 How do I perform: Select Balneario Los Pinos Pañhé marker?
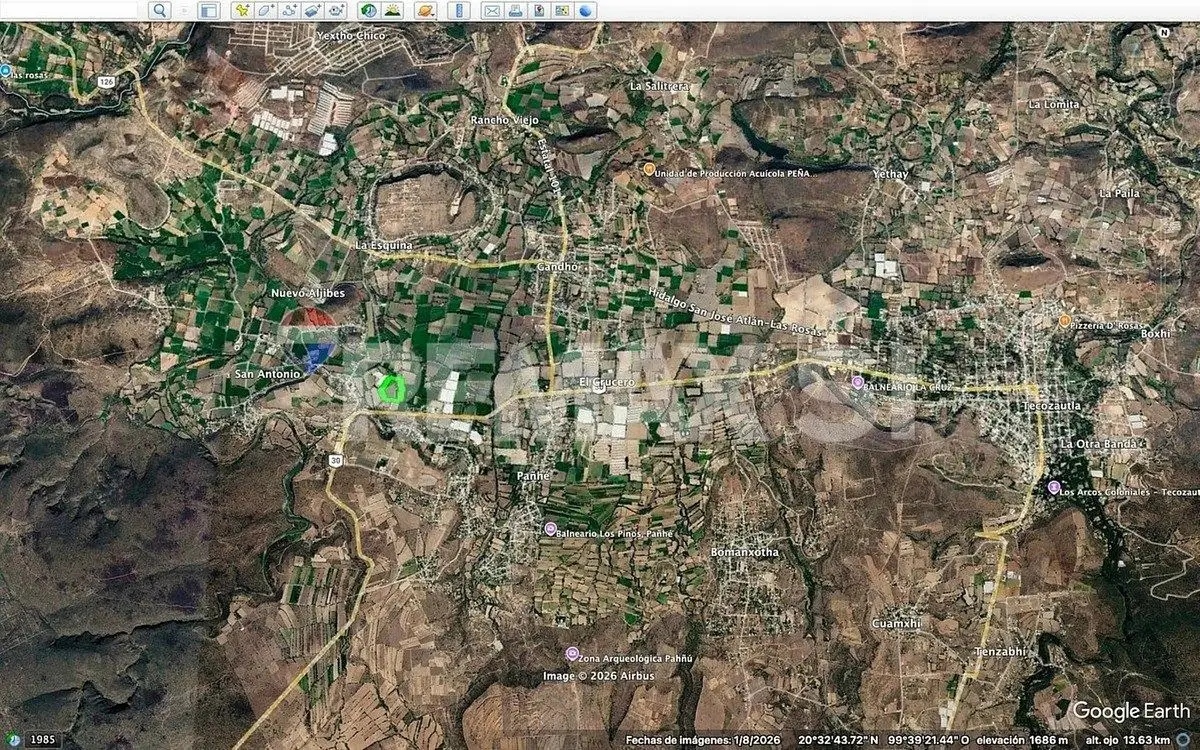(550, 528)
